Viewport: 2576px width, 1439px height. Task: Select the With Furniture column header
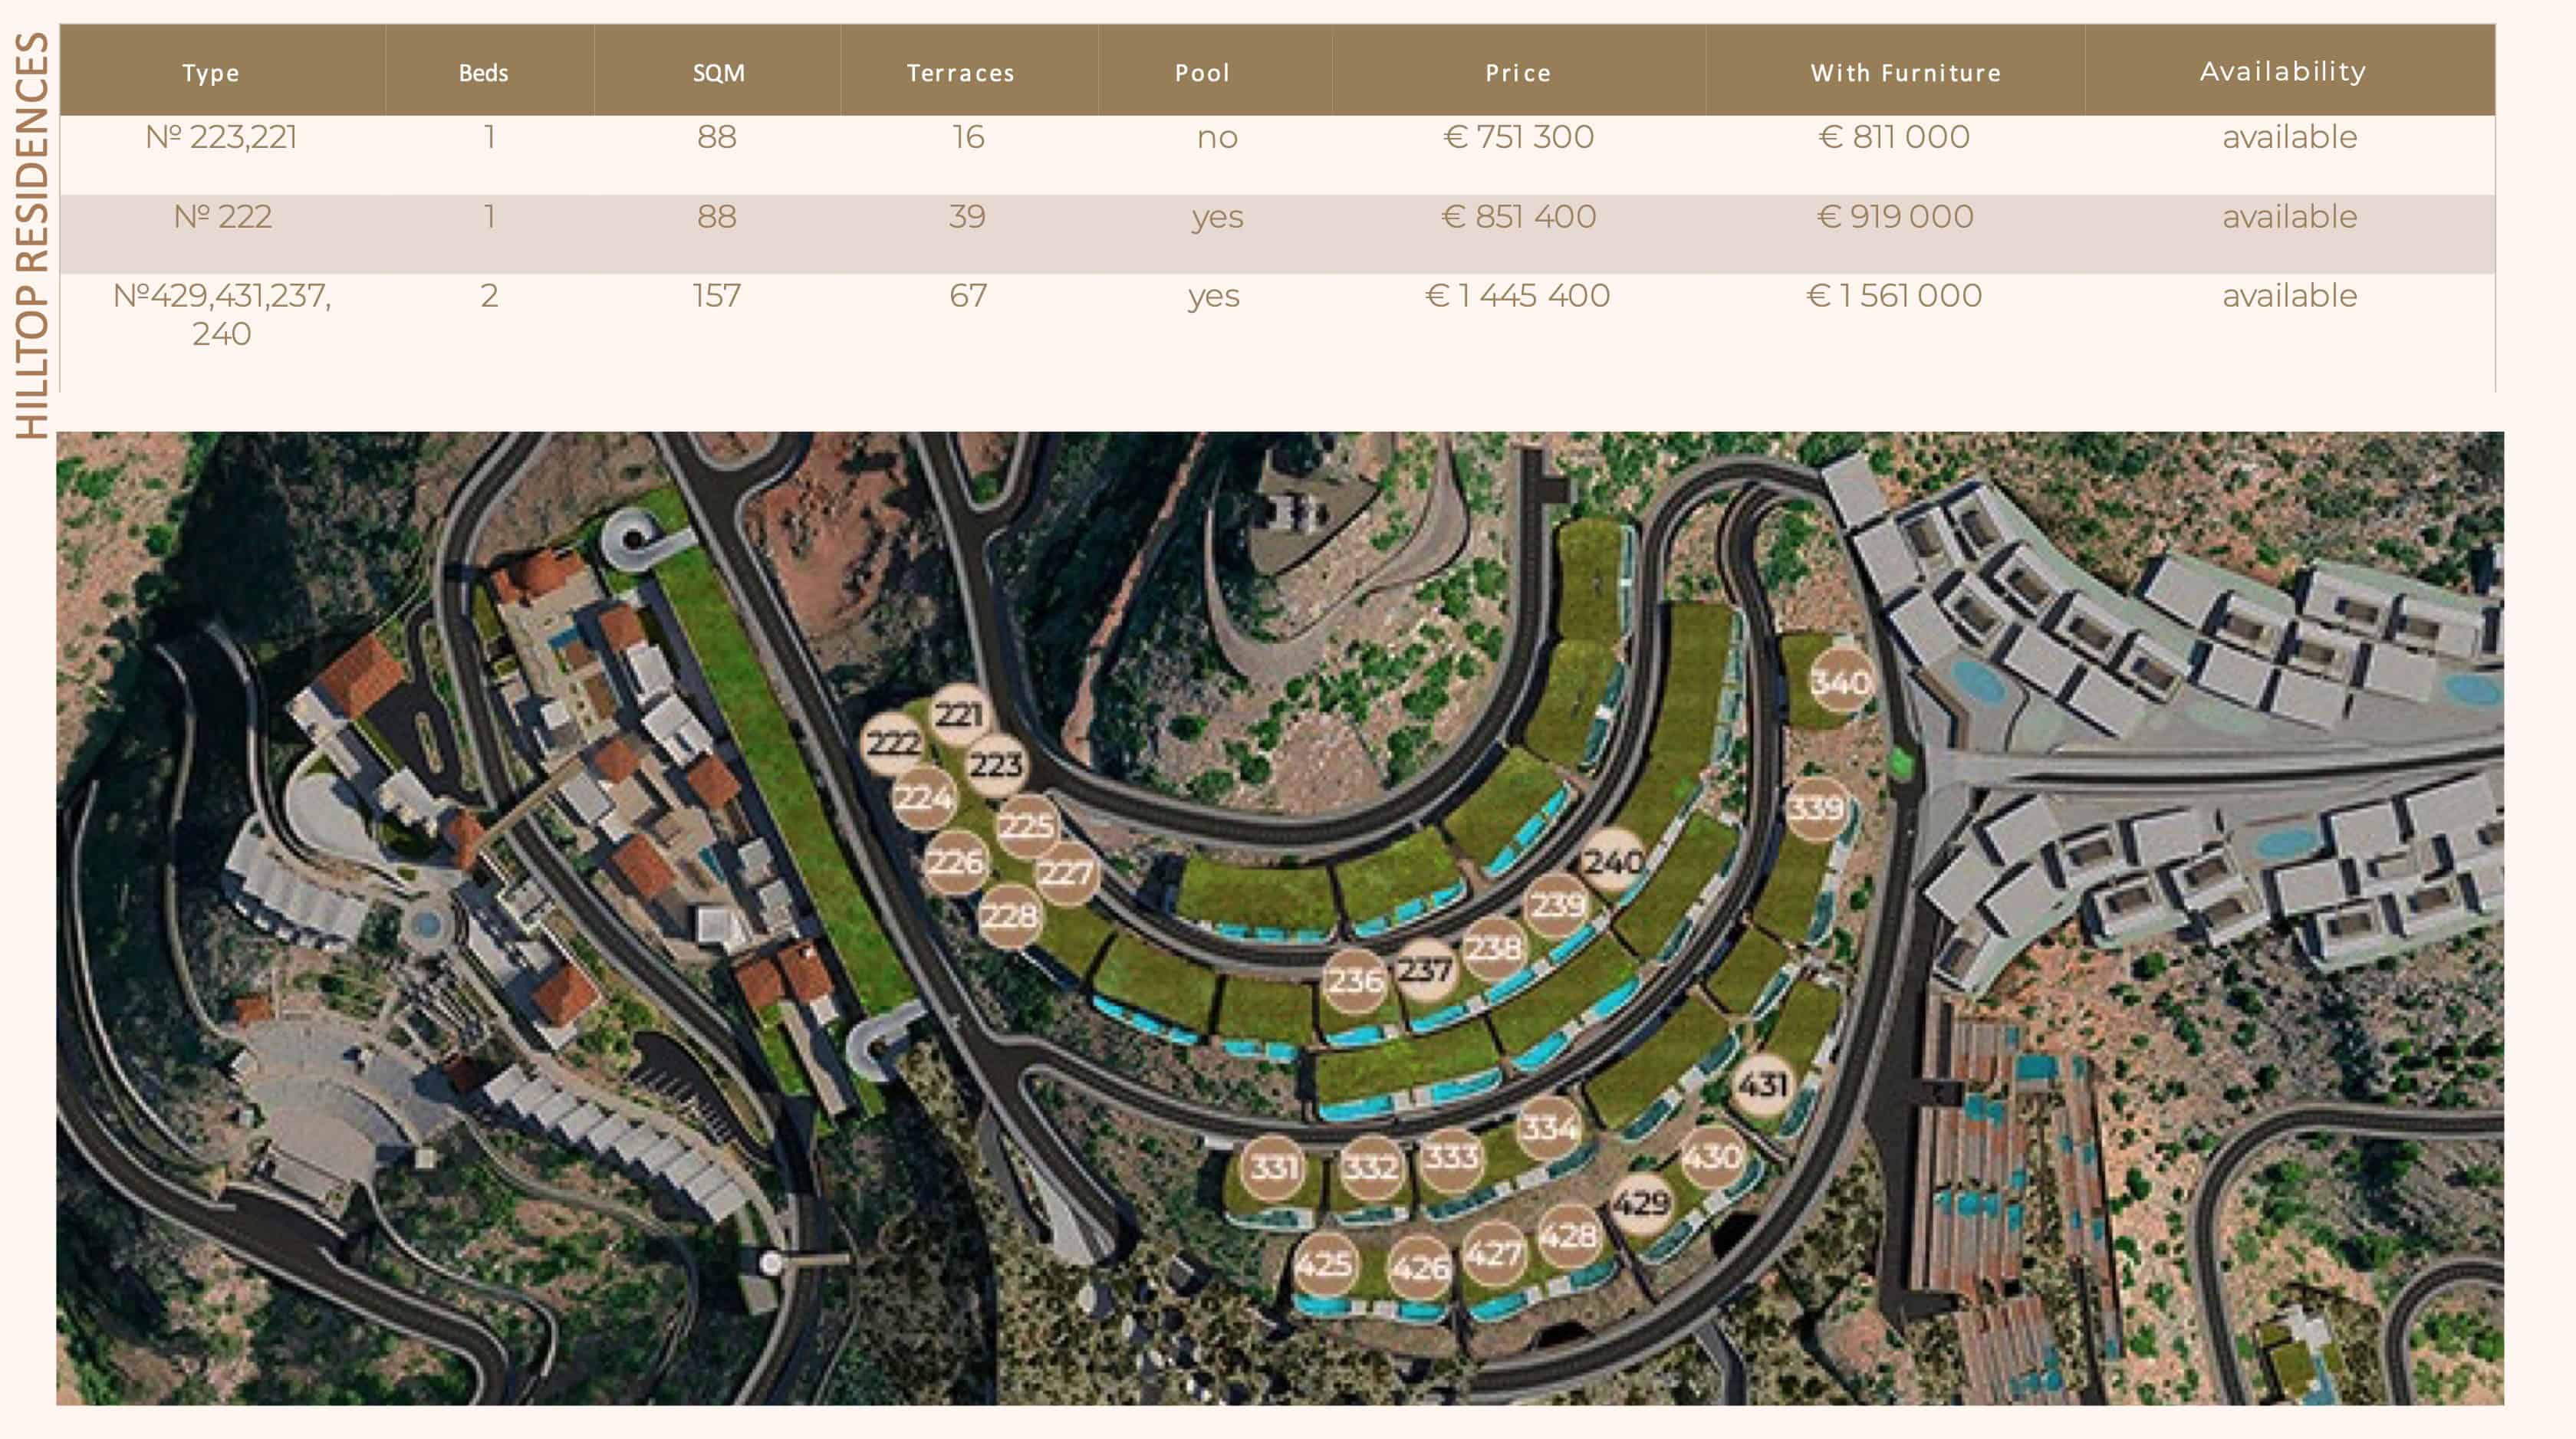[x=1905, y=73]
